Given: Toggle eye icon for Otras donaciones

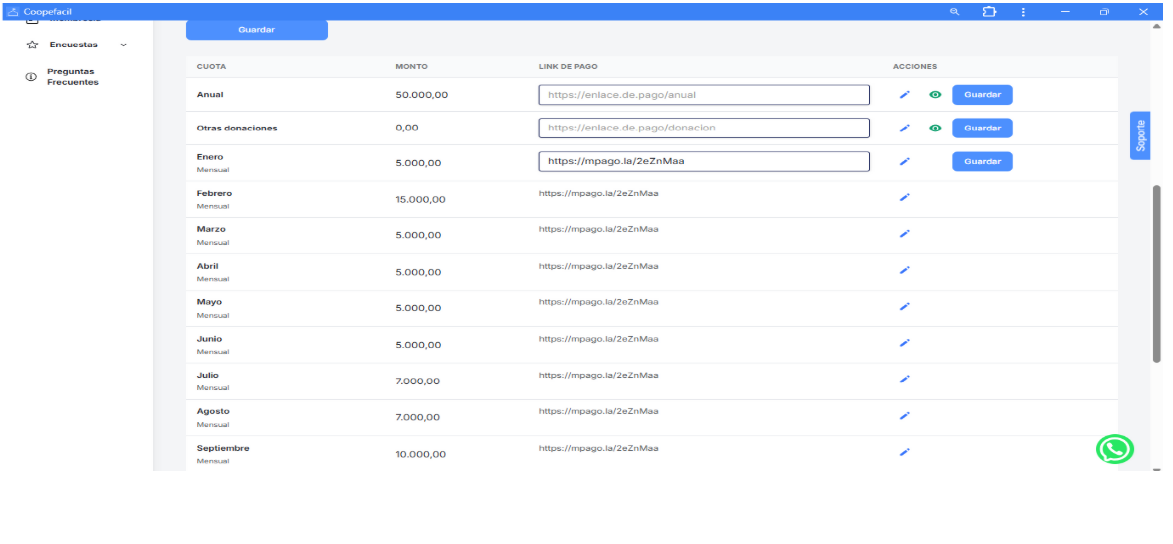Looking at the screenshot, I should 935,128.
